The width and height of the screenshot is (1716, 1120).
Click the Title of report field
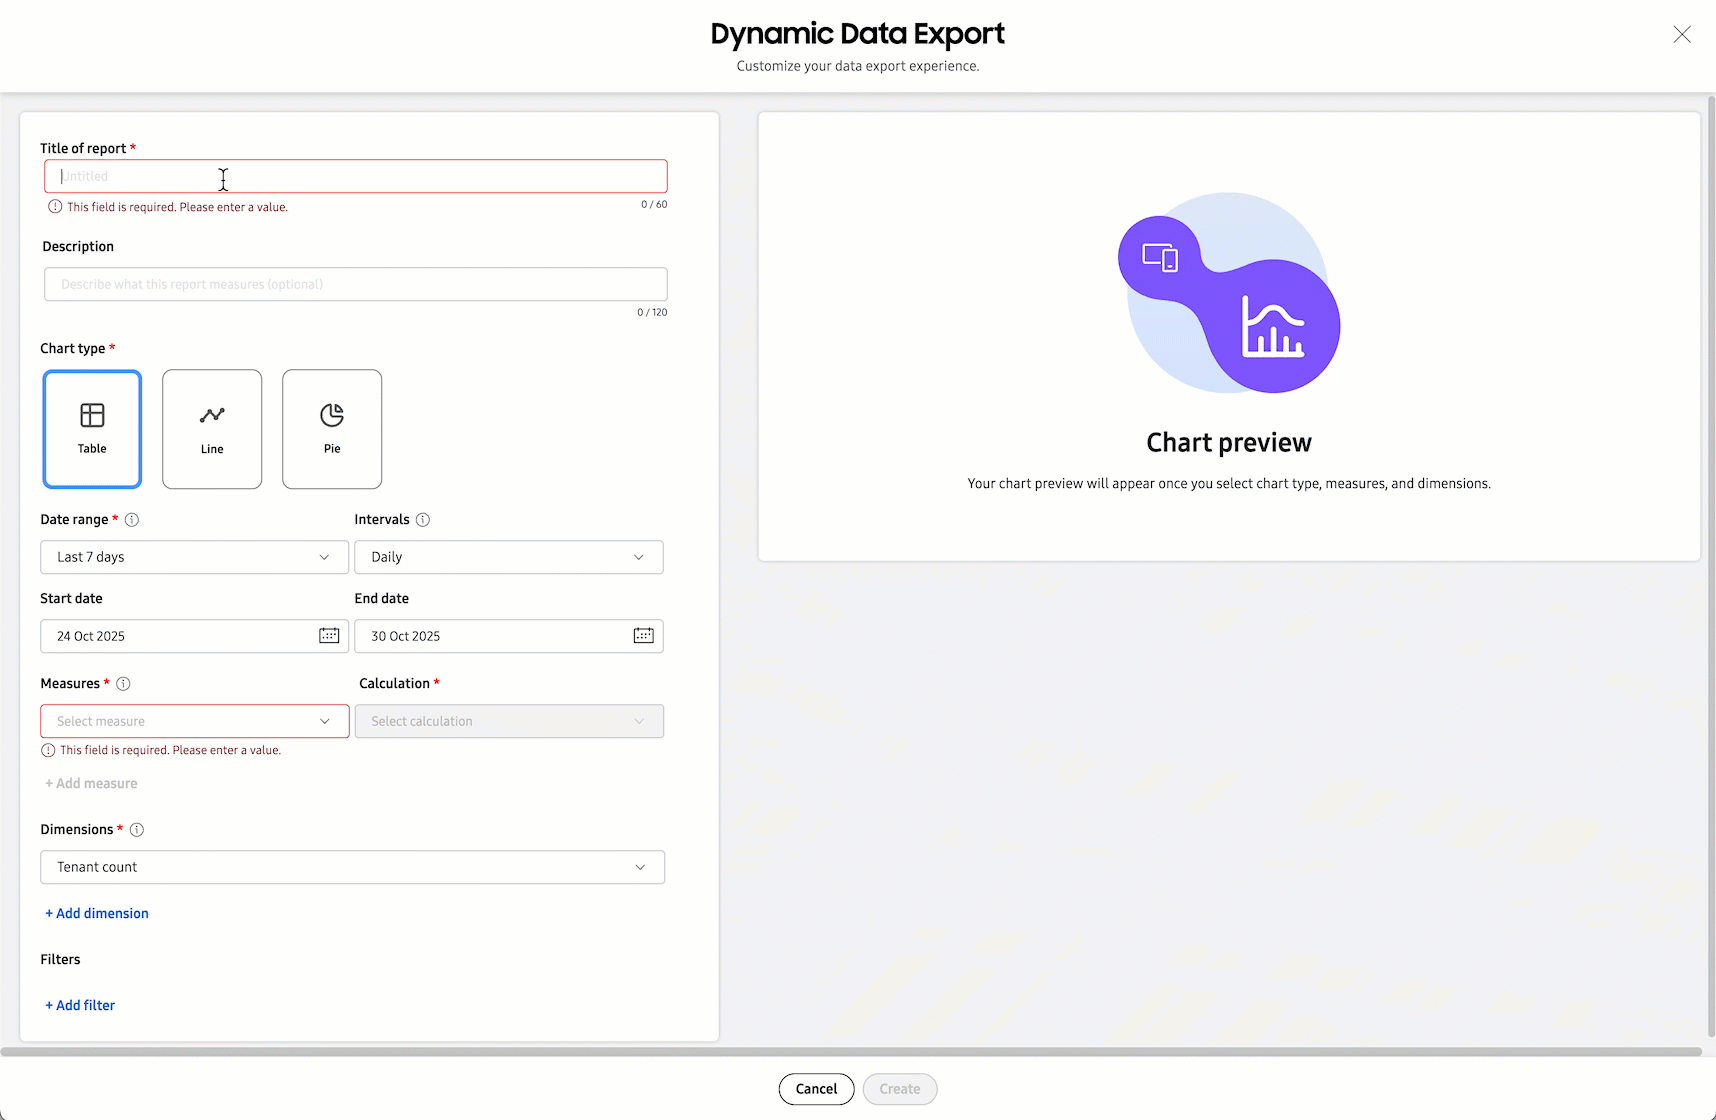355,176
